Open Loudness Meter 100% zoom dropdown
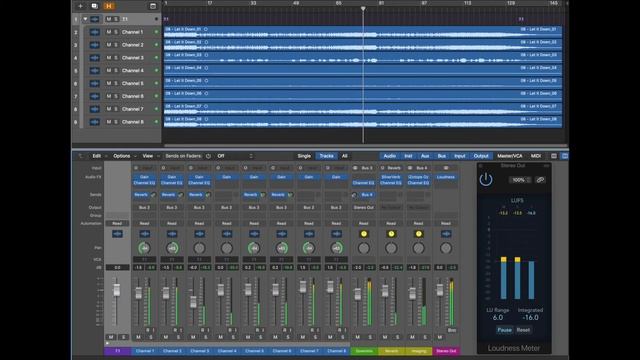Image resolution: width=640 pixels, height=360 pixels. [520, 180]
